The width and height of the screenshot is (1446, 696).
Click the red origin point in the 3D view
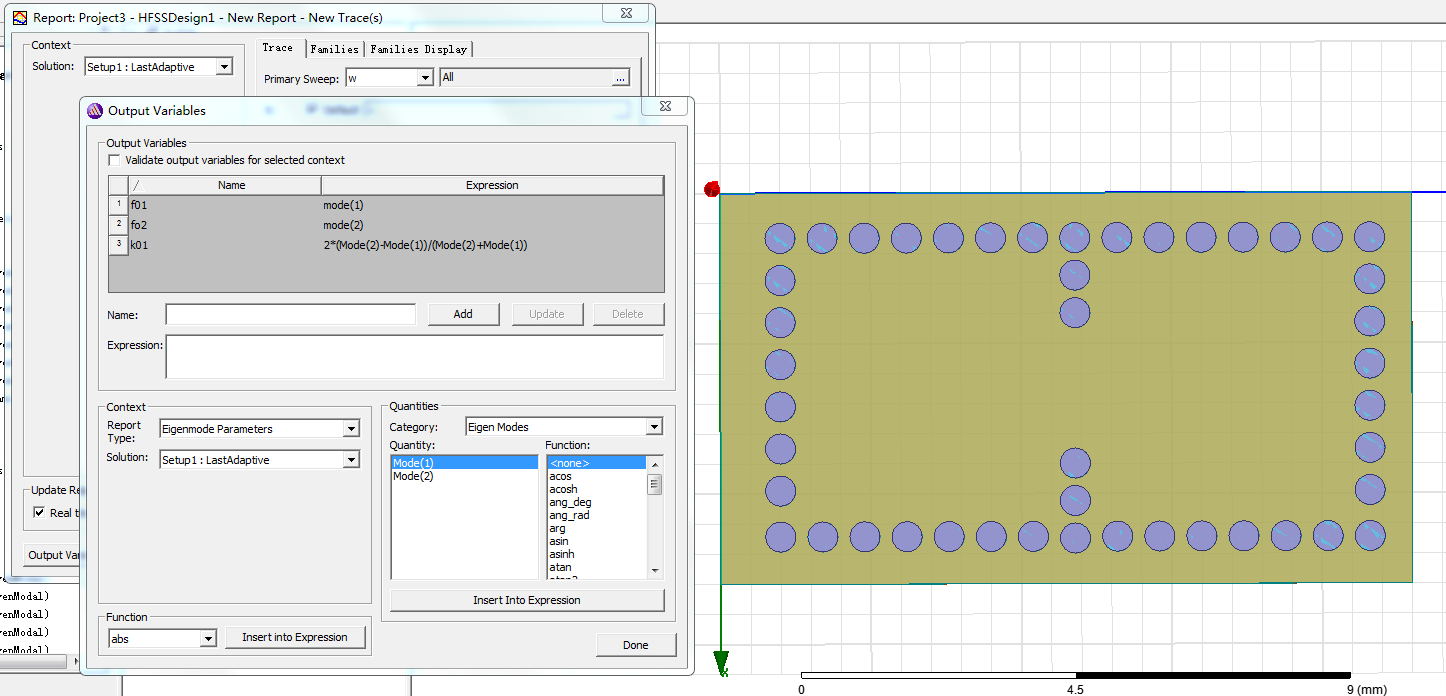(x=712, y=190)
